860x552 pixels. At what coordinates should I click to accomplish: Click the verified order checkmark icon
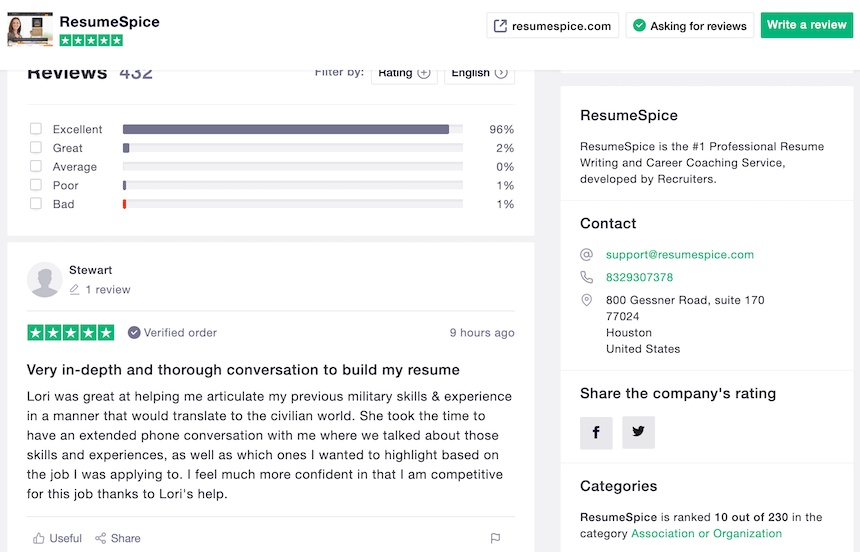134,333
